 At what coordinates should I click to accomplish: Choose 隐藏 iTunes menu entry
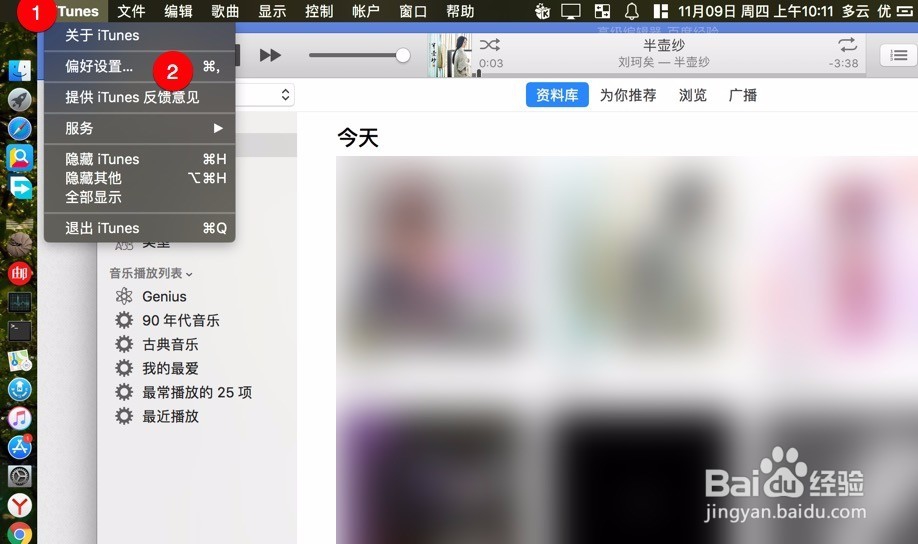(139, 159)
